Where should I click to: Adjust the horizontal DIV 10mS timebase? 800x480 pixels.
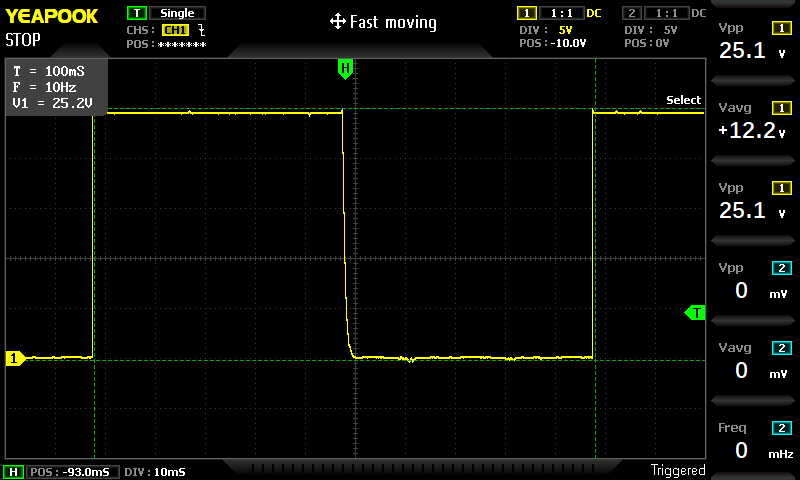pyautogui.click(x=156, y=471)
